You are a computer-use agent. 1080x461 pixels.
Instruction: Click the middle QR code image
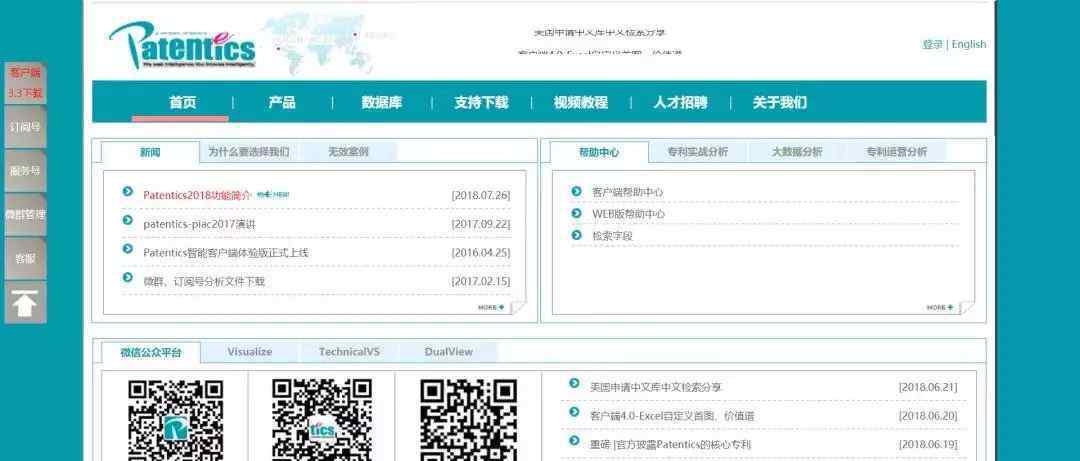(x=321, y=418)
